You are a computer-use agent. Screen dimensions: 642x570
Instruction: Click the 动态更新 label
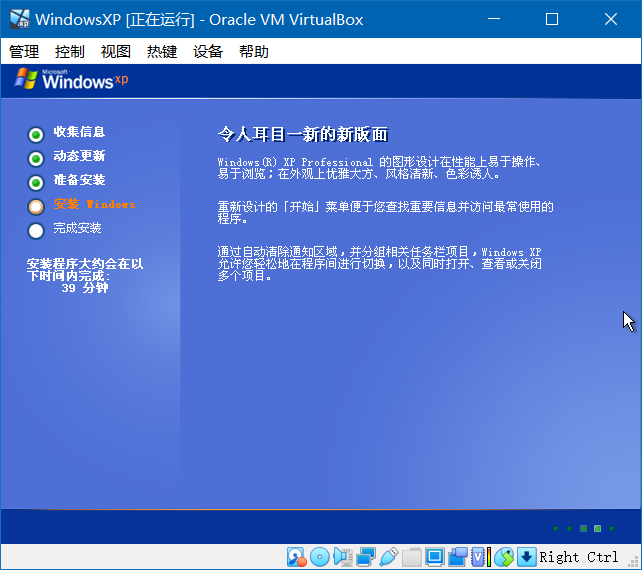pos(79,156)
